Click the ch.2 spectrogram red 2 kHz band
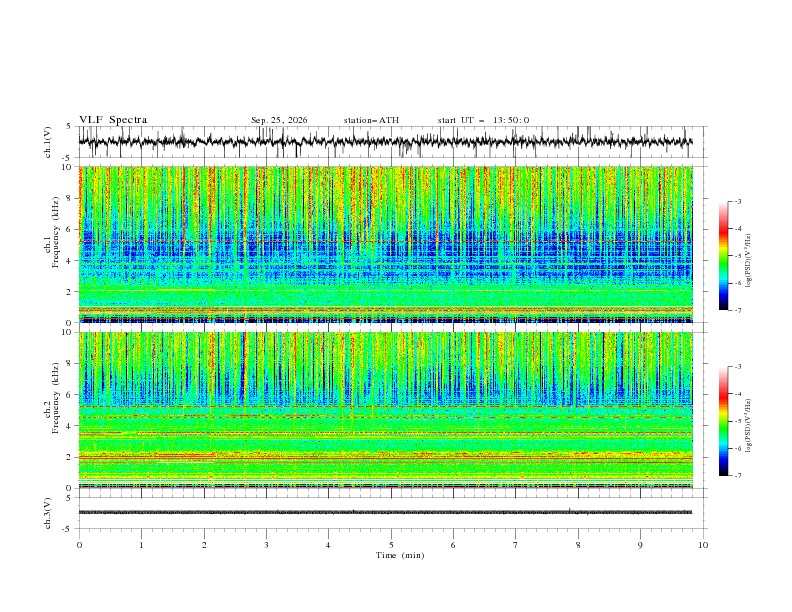The image size is (792, 612). click(x=385, y=456)
